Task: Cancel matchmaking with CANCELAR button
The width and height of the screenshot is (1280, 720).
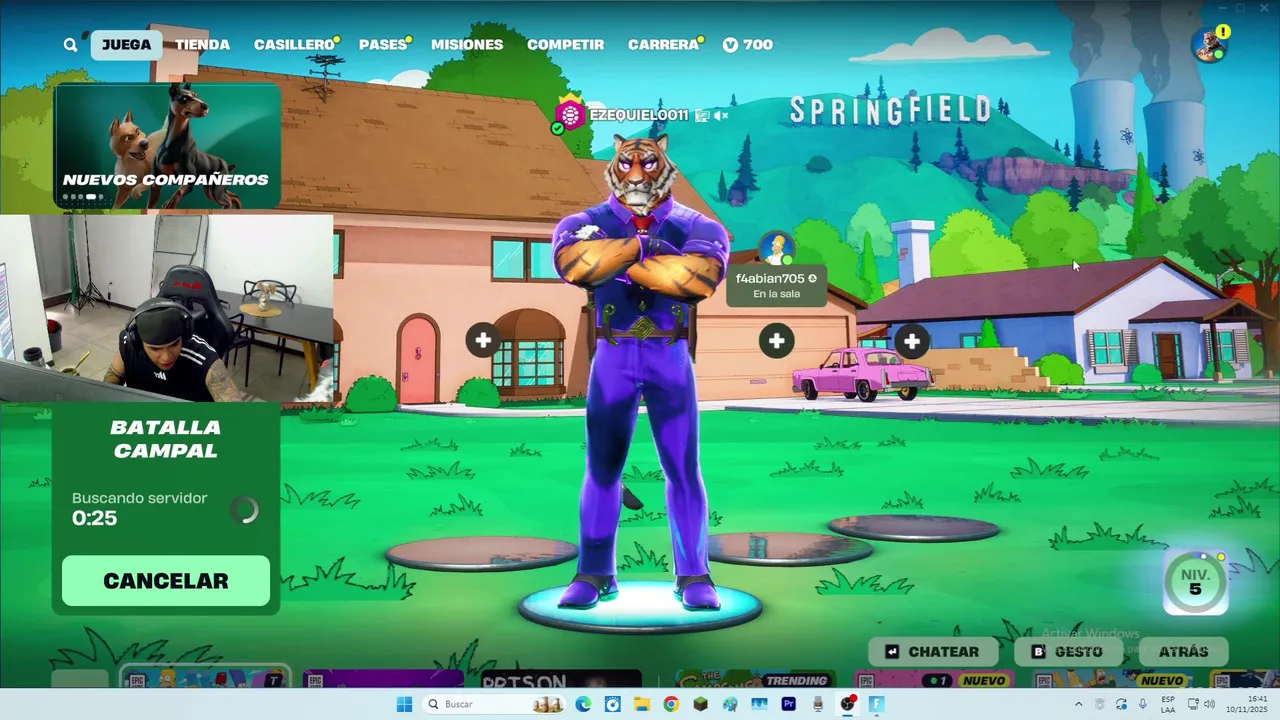Action: pos(166,581)
